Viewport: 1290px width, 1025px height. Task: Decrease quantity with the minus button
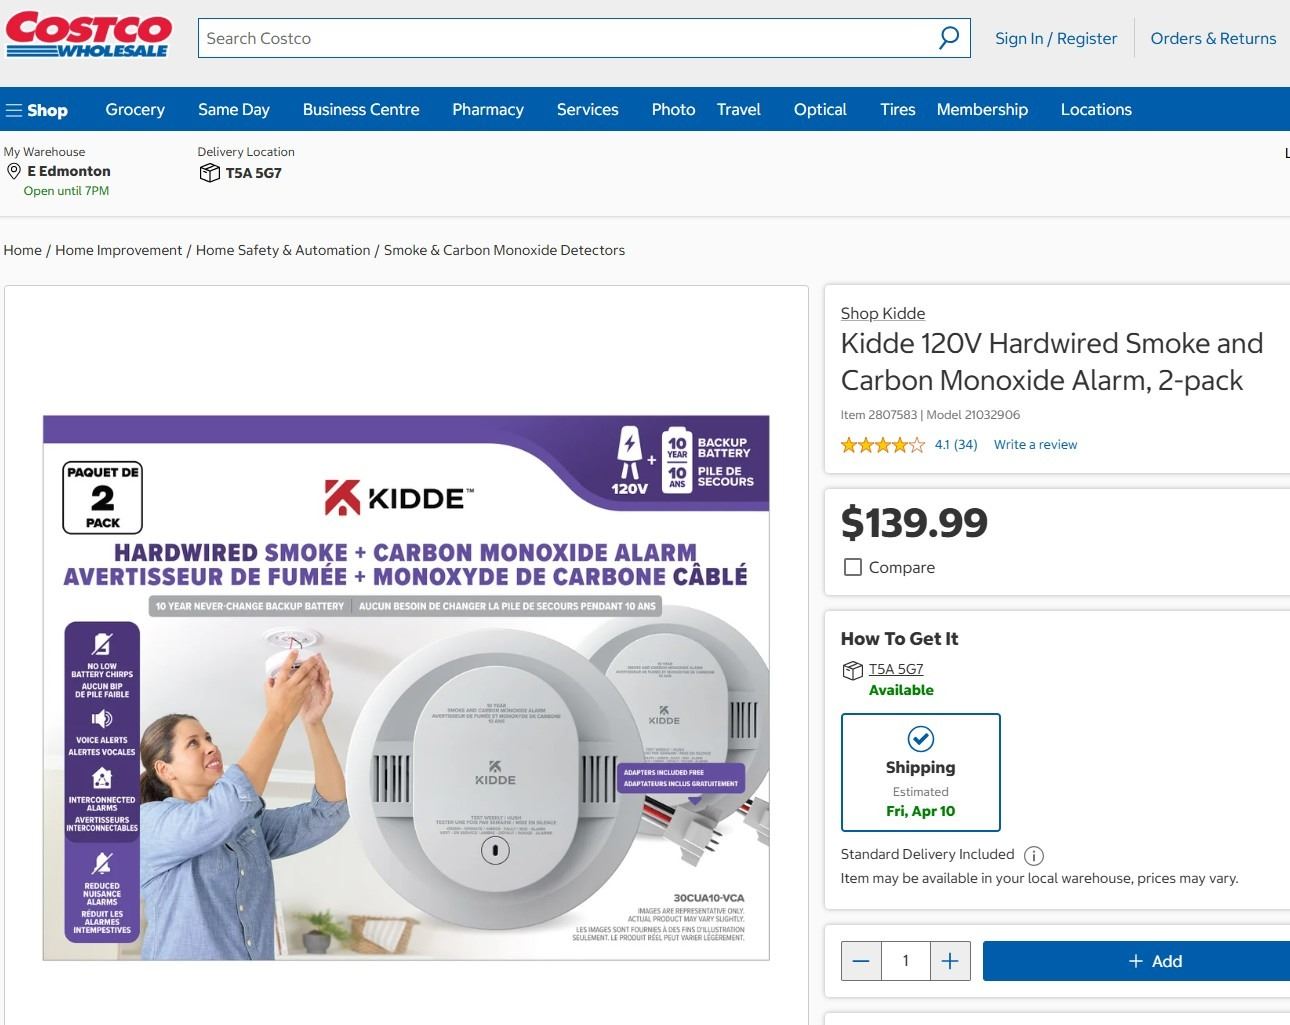tap(861, 961)
